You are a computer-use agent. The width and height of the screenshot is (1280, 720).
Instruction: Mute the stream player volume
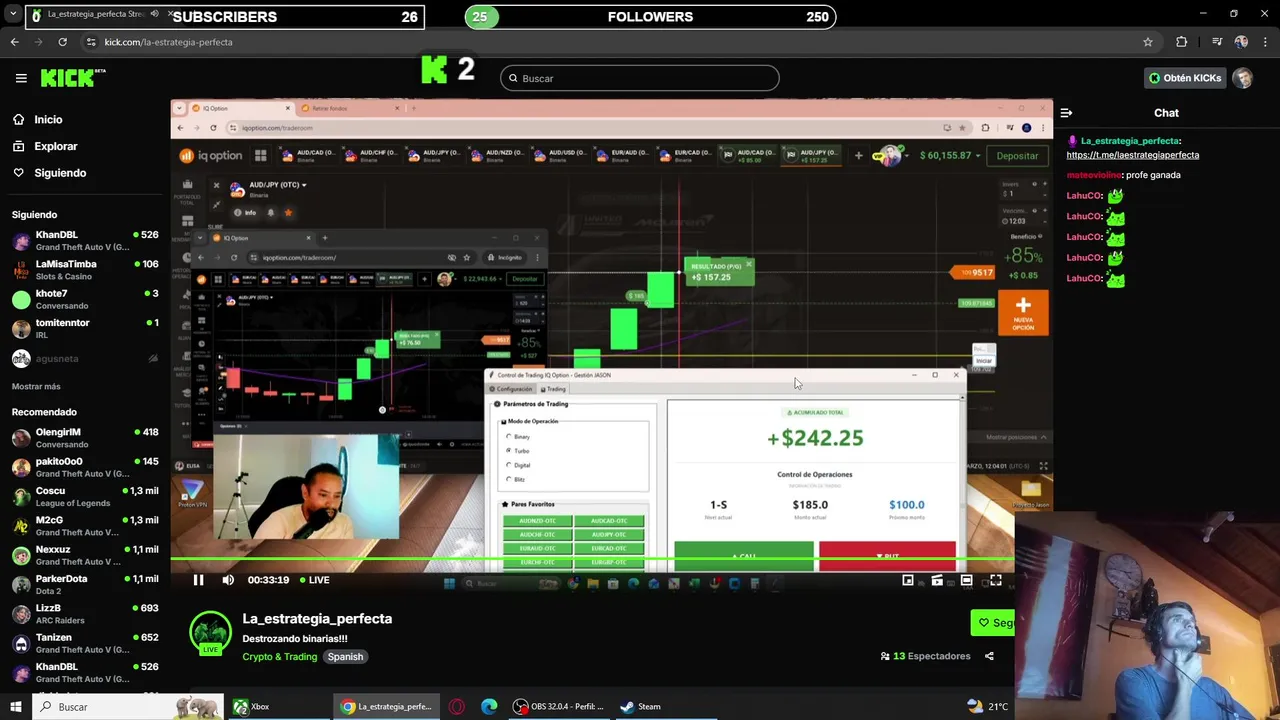click(x=228, y=580)
